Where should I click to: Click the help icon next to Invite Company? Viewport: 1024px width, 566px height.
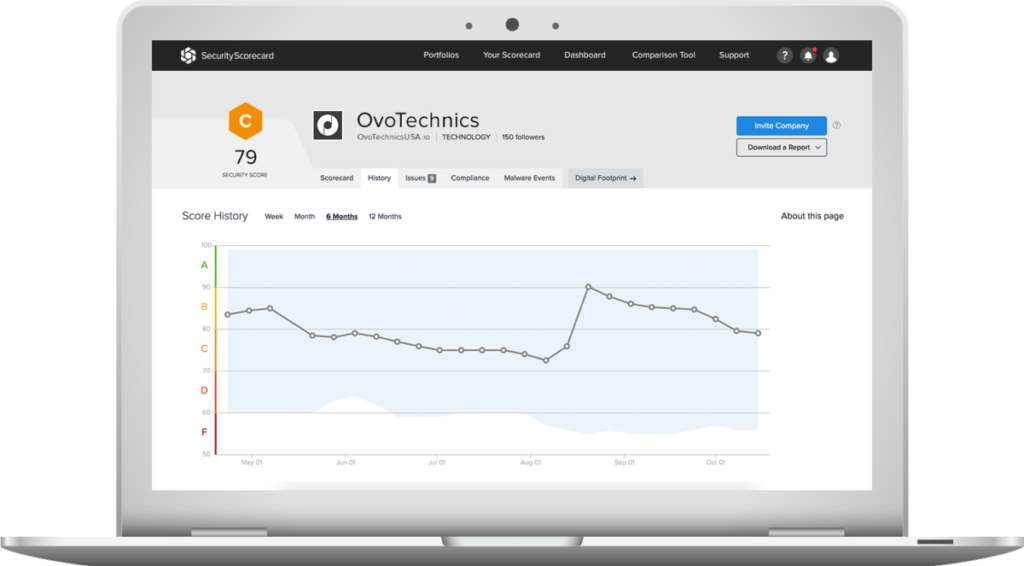[837, 125]
